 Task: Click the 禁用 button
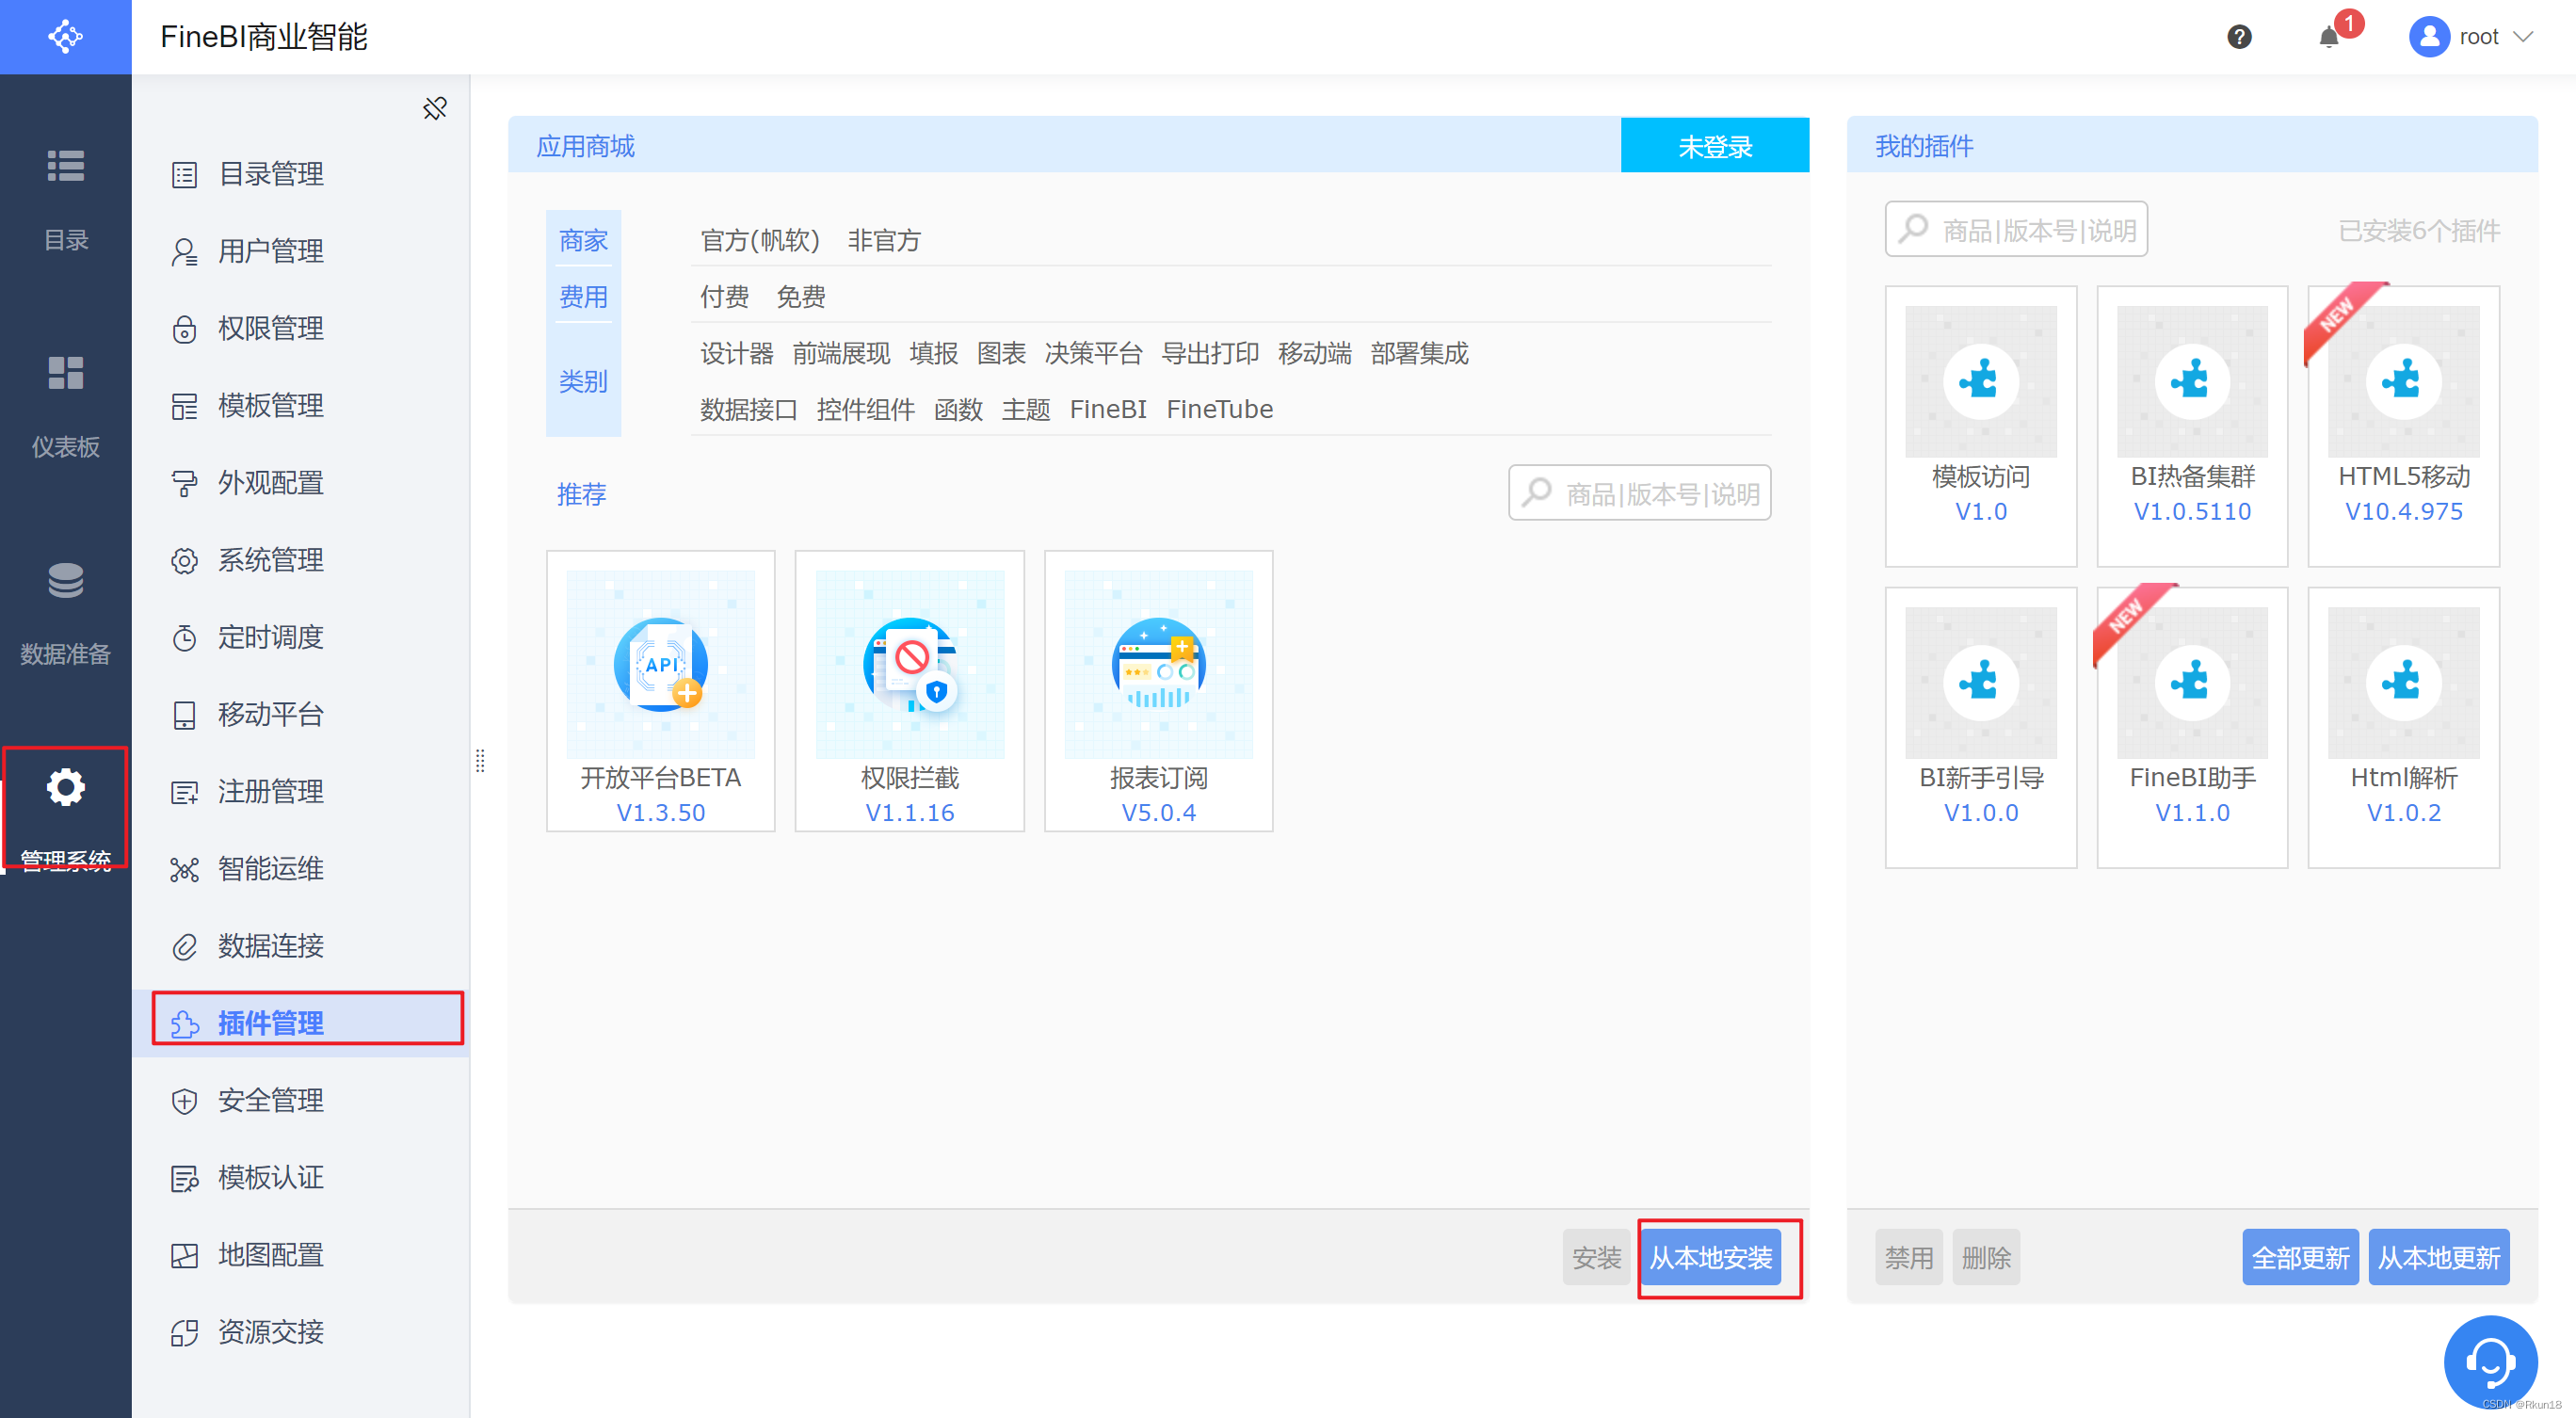[1908, 1257]
